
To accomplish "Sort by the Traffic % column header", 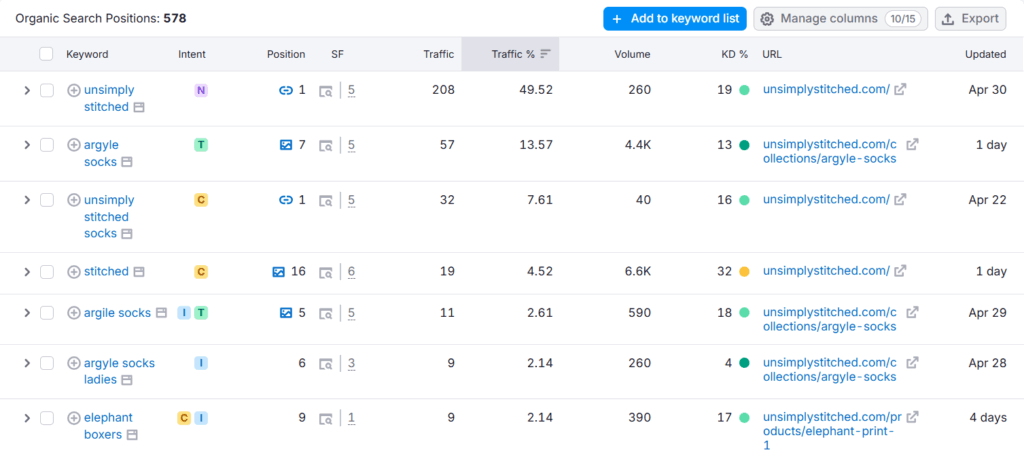I will tap(510, 54).
